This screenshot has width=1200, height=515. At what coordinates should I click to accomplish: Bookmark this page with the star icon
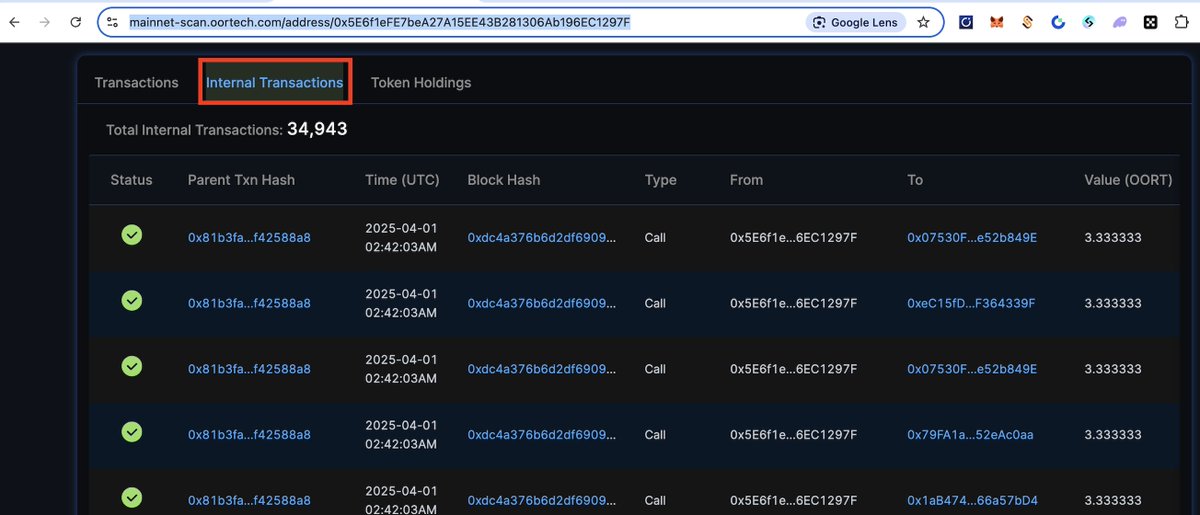pos(924,22)
